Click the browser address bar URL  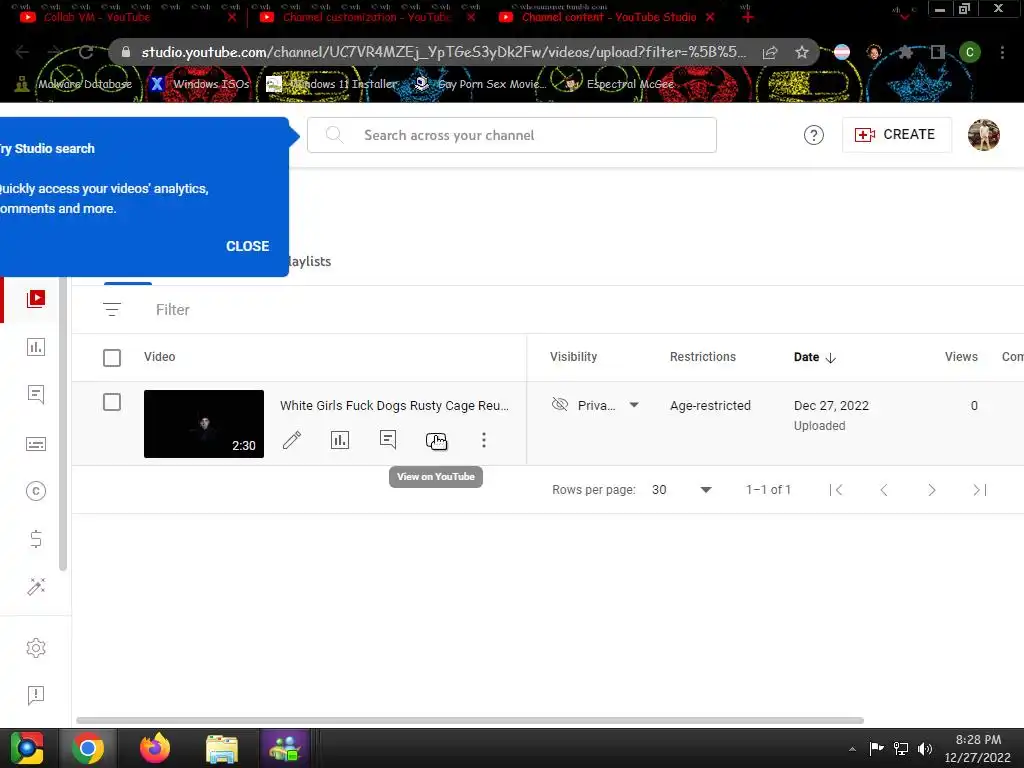coord(443,52)
